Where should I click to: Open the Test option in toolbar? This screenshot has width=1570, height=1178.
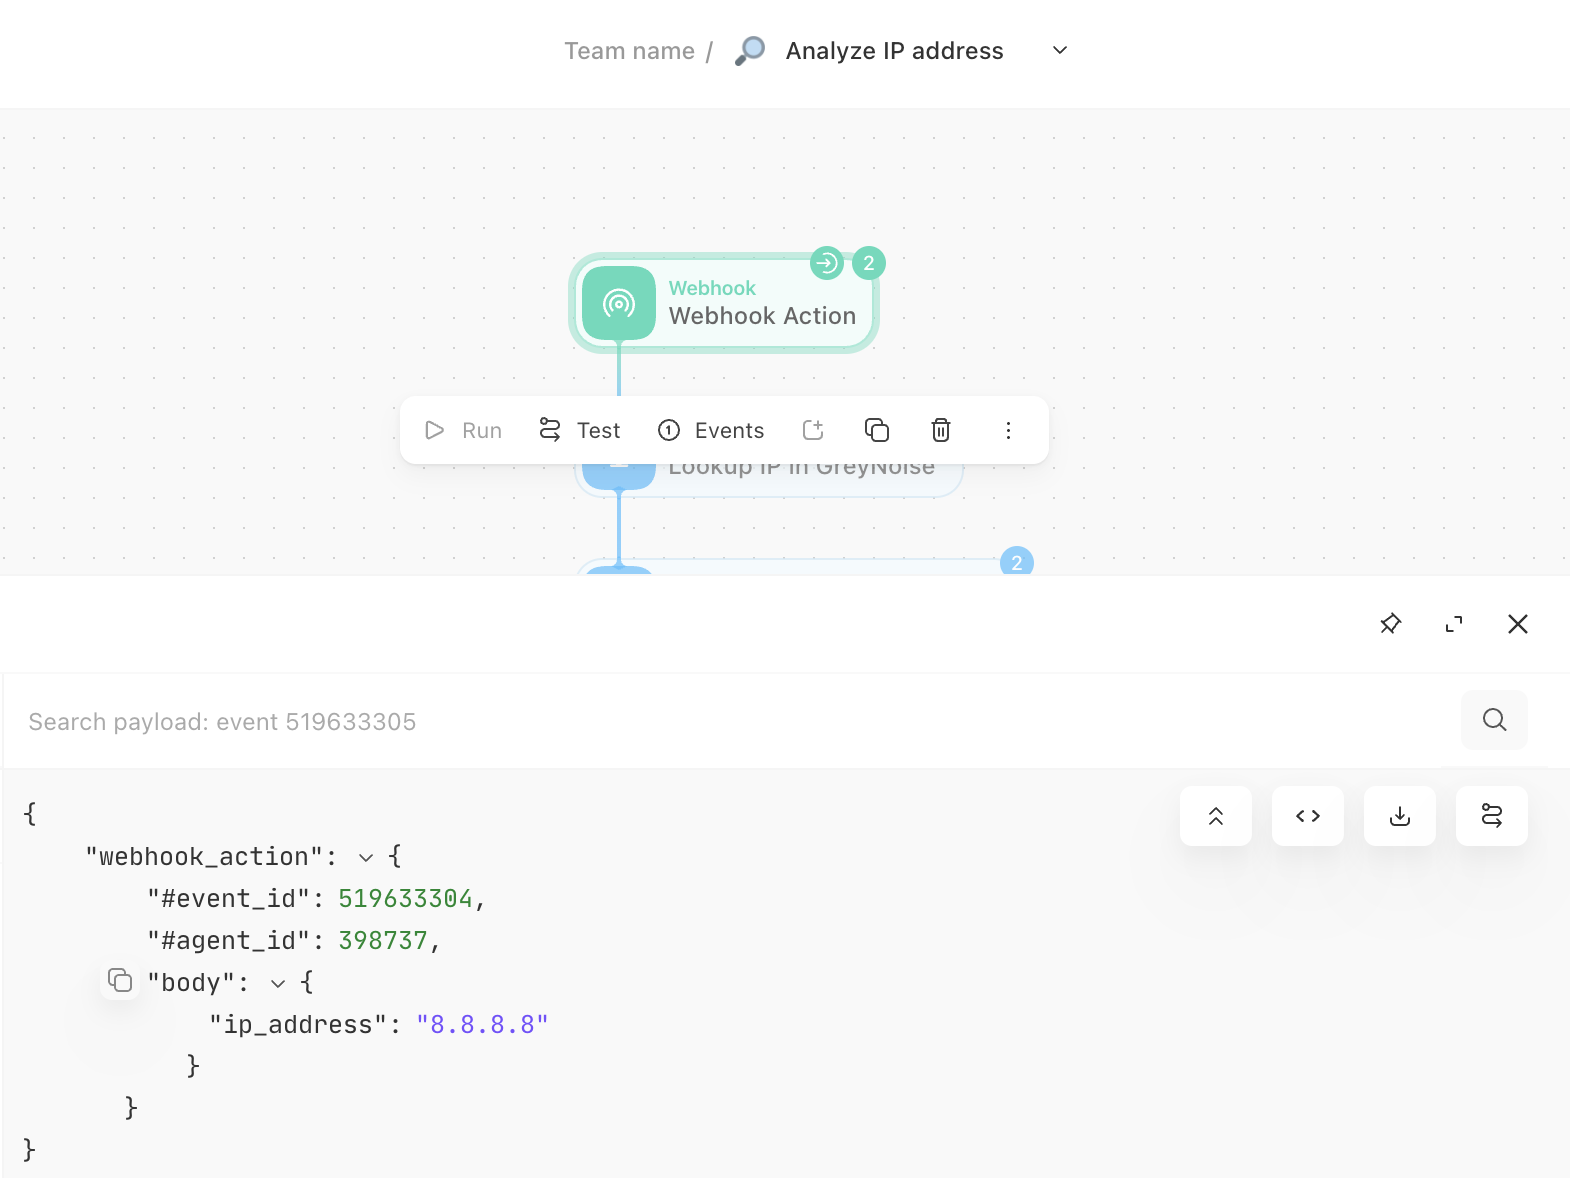[x=580, y=430]
